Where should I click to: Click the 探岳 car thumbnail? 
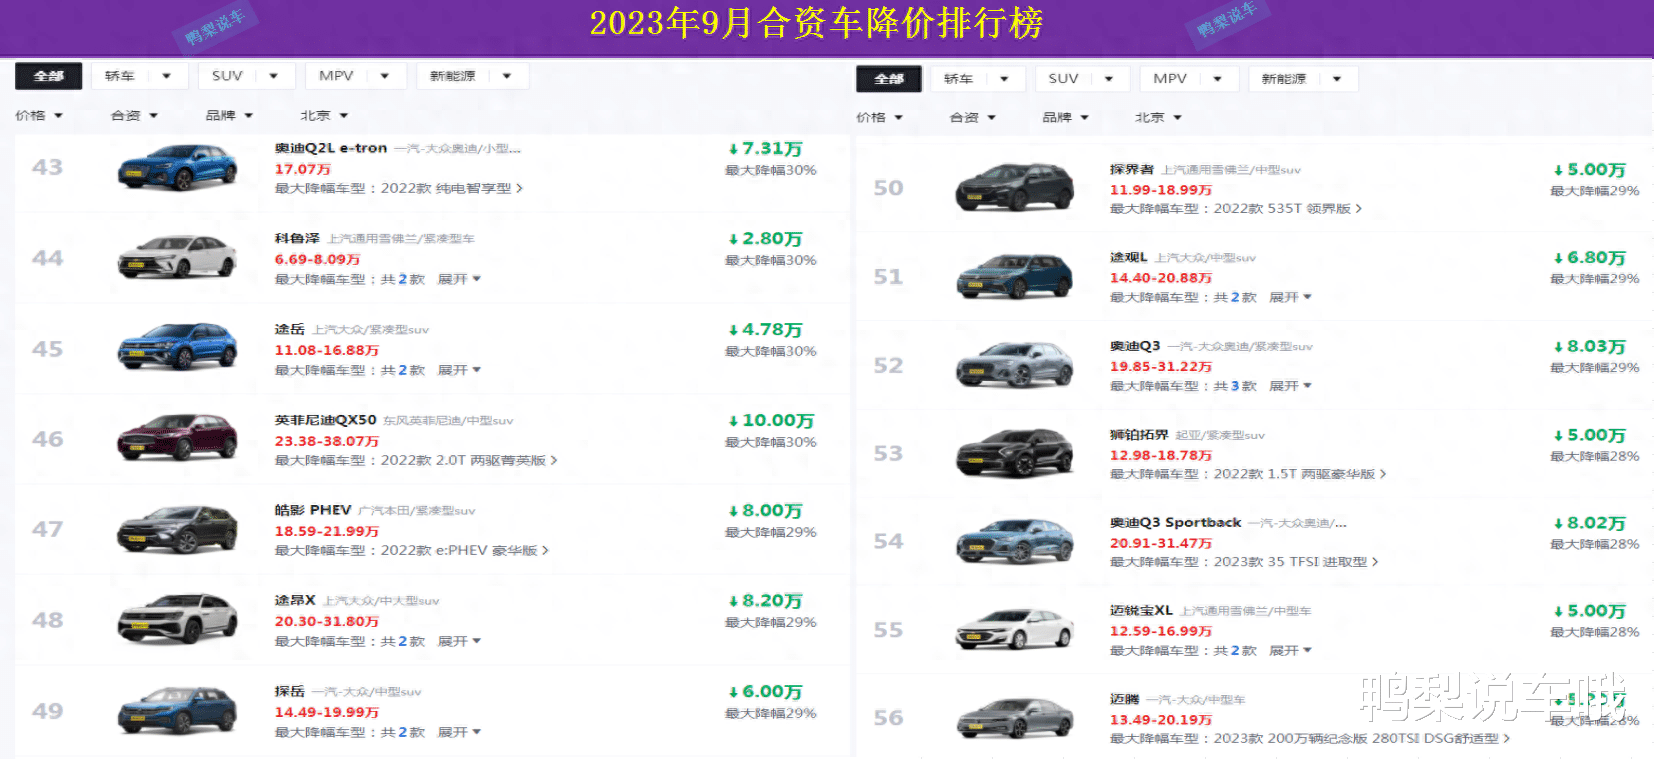click(x=178, y=710)
